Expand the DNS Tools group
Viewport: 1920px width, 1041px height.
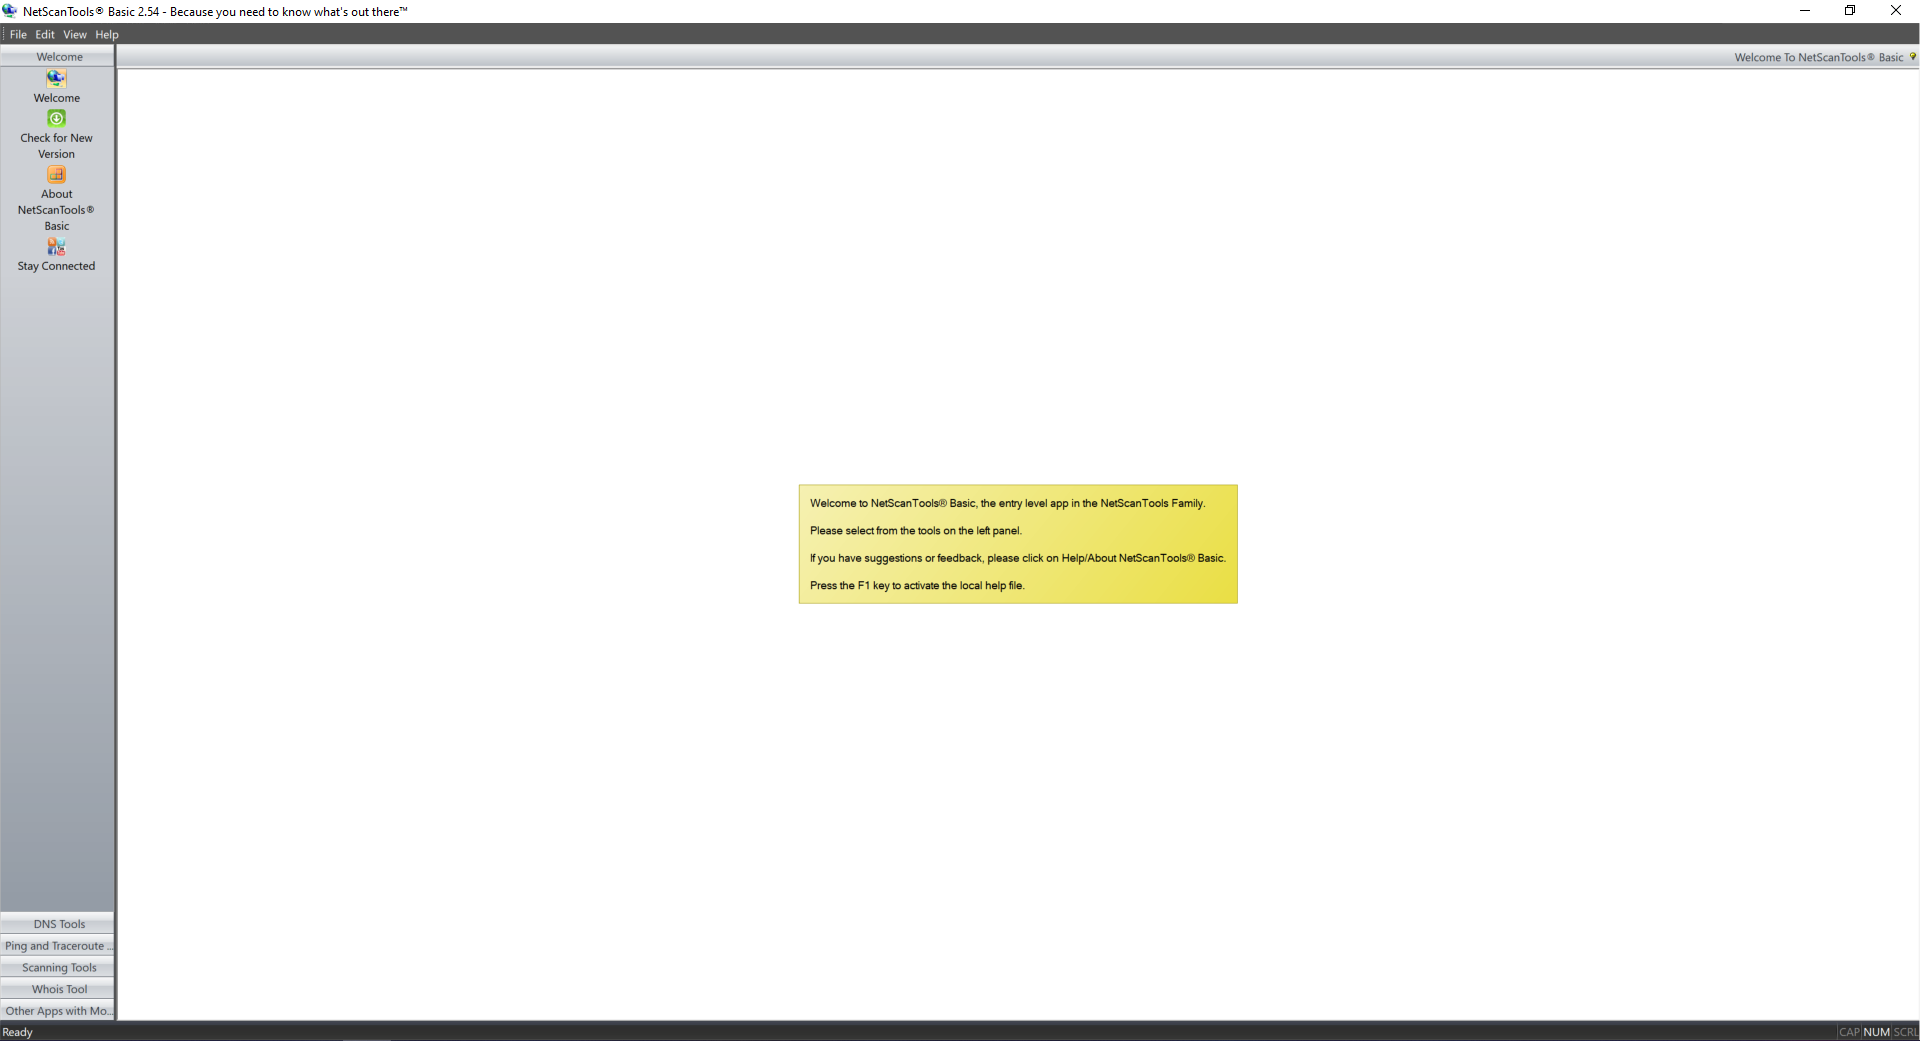(58, 924)
